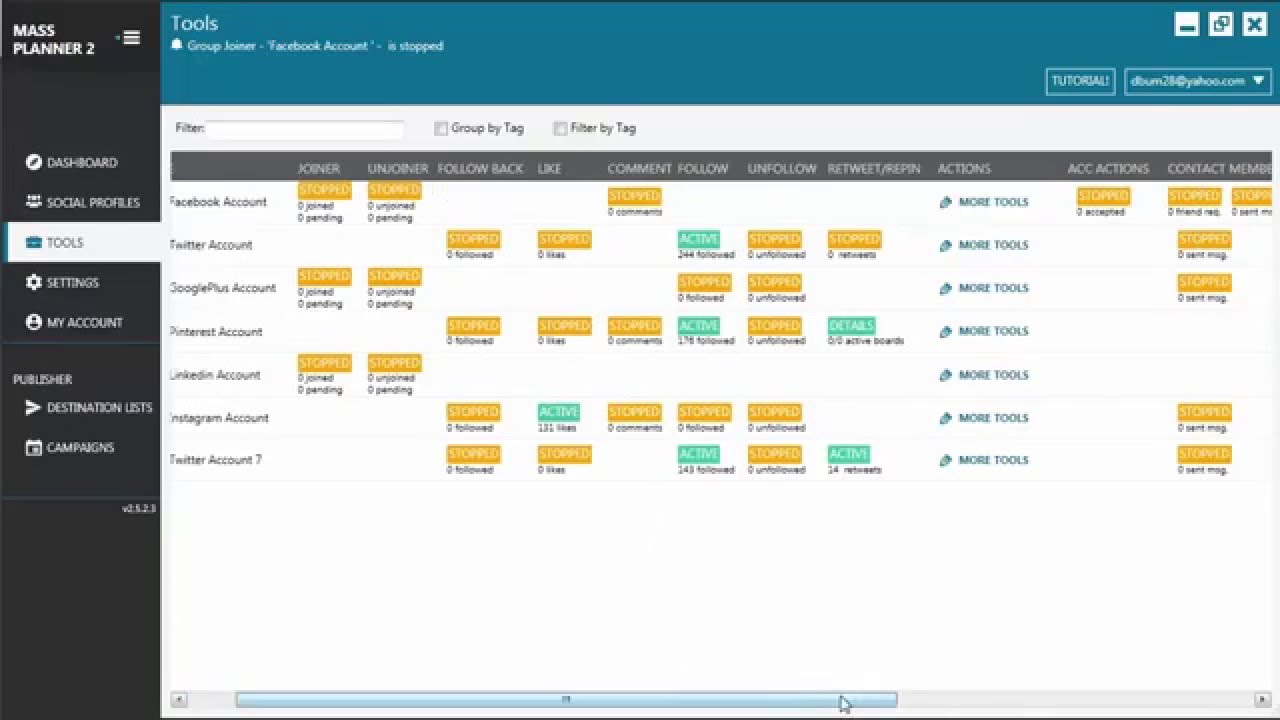This screenshot has width=1280, height=720.
Task: Click Twitter Account Follow Back STOPPED status
Action: (473, 239)
